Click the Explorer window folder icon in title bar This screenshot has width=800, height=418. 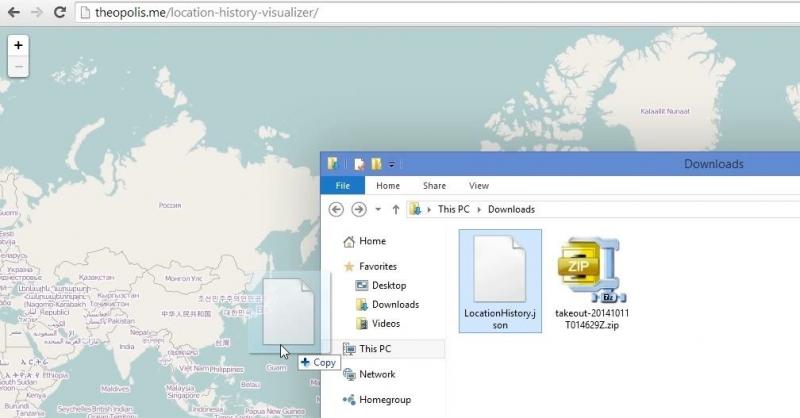pos(333,163)
